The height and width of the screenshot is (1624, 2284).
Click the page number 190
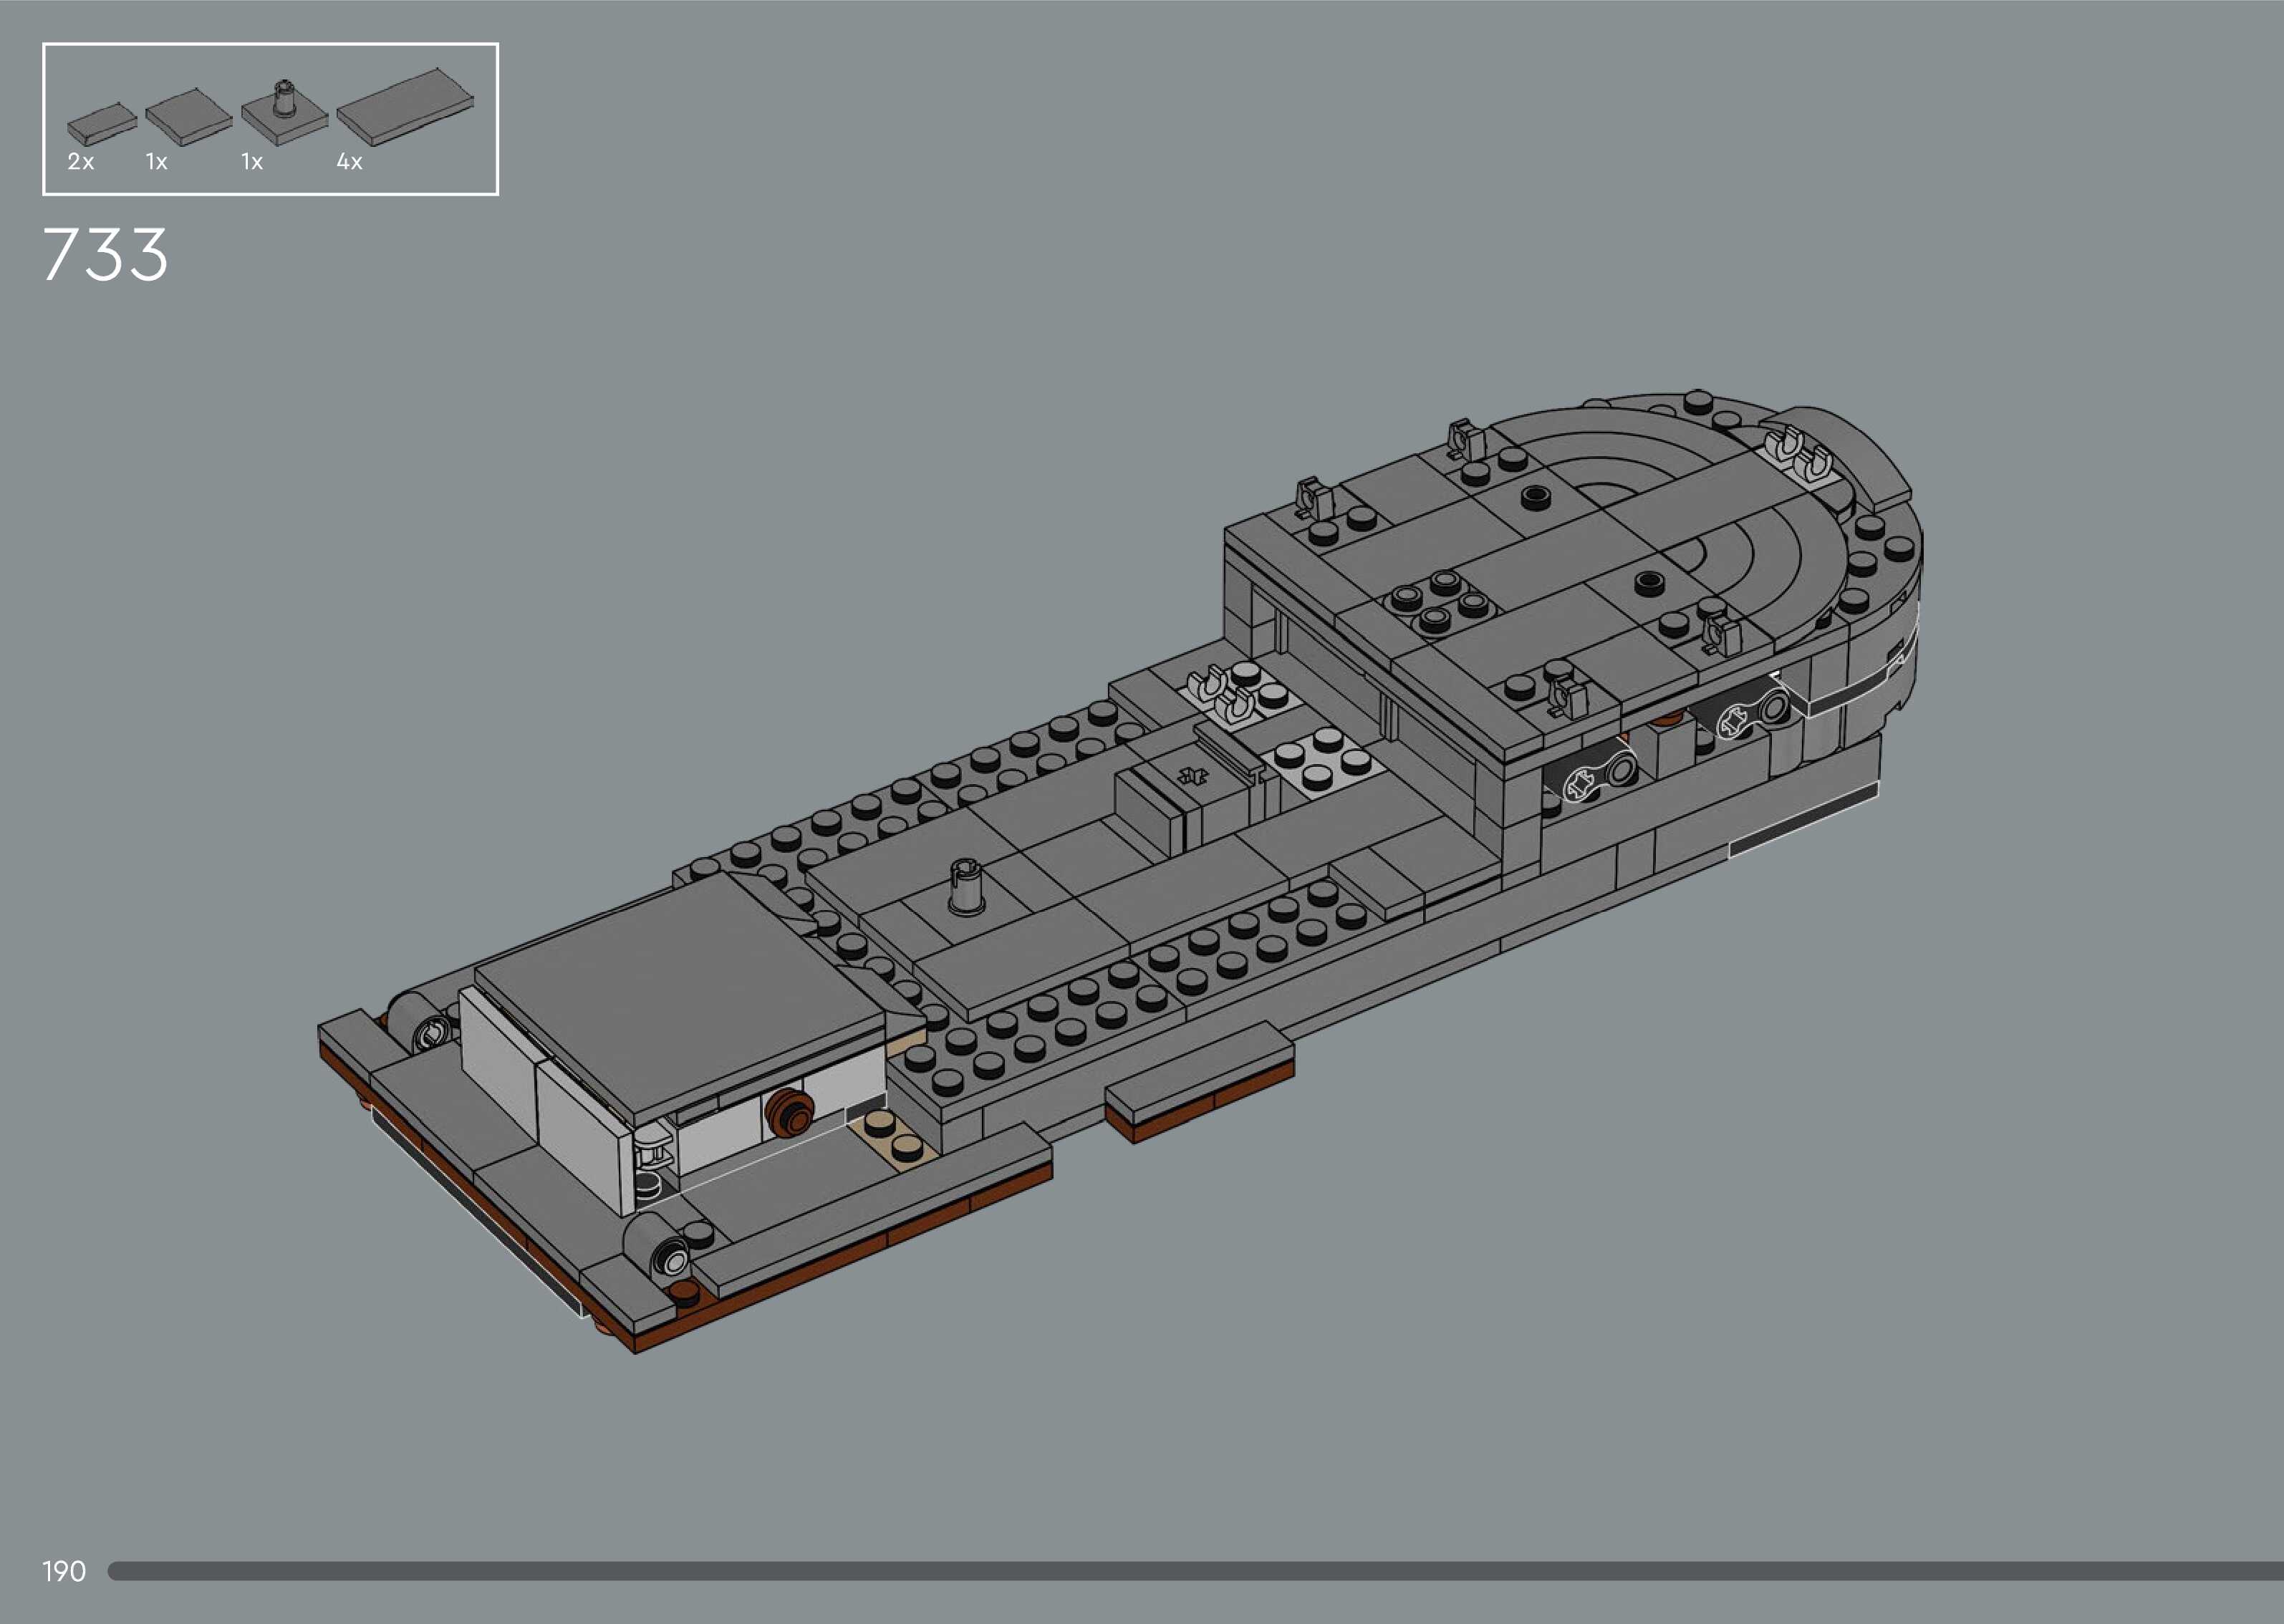[x=64, y=1571]
